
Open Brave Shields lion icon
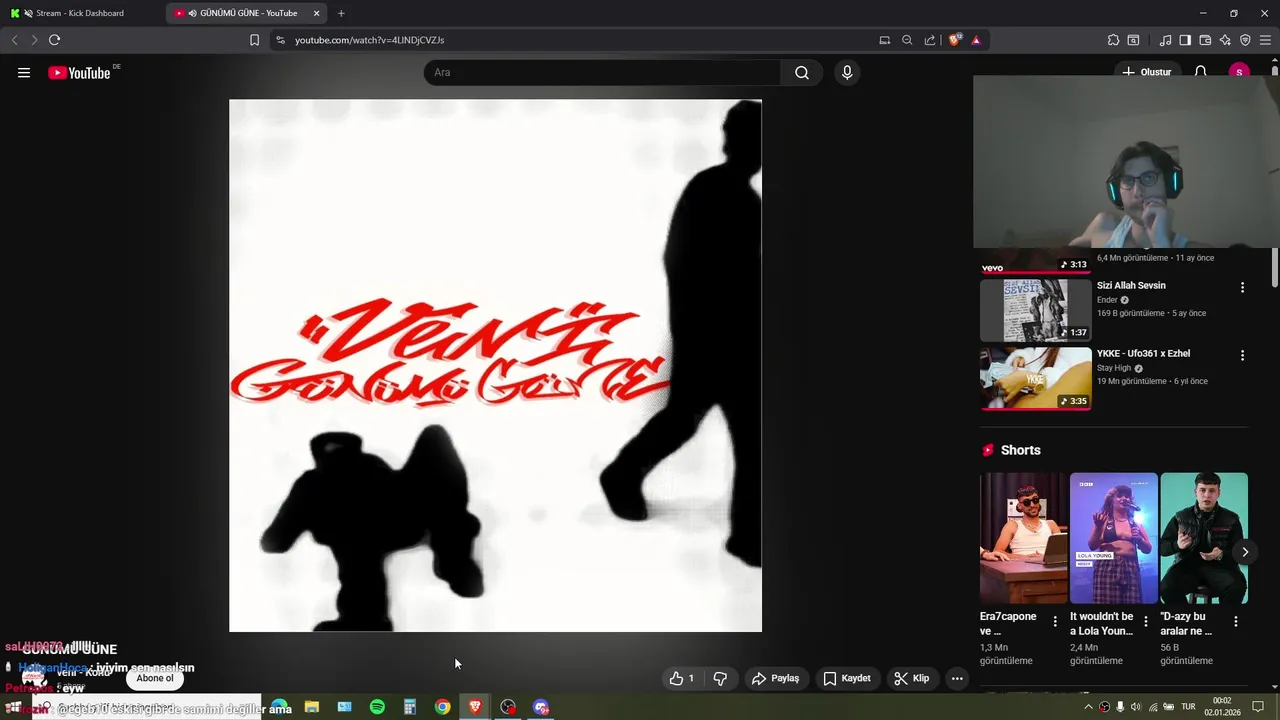(955, 40)
